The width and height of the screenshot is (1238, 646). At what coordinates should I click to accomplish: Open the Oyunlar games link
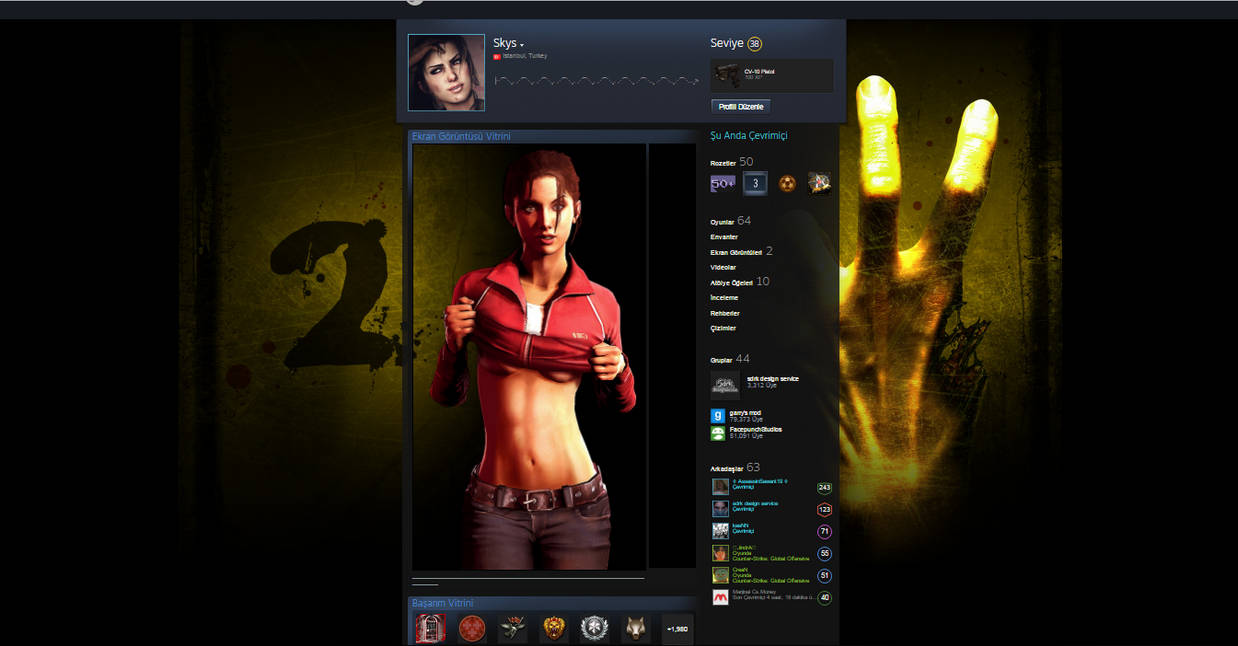tap(722, 222)
